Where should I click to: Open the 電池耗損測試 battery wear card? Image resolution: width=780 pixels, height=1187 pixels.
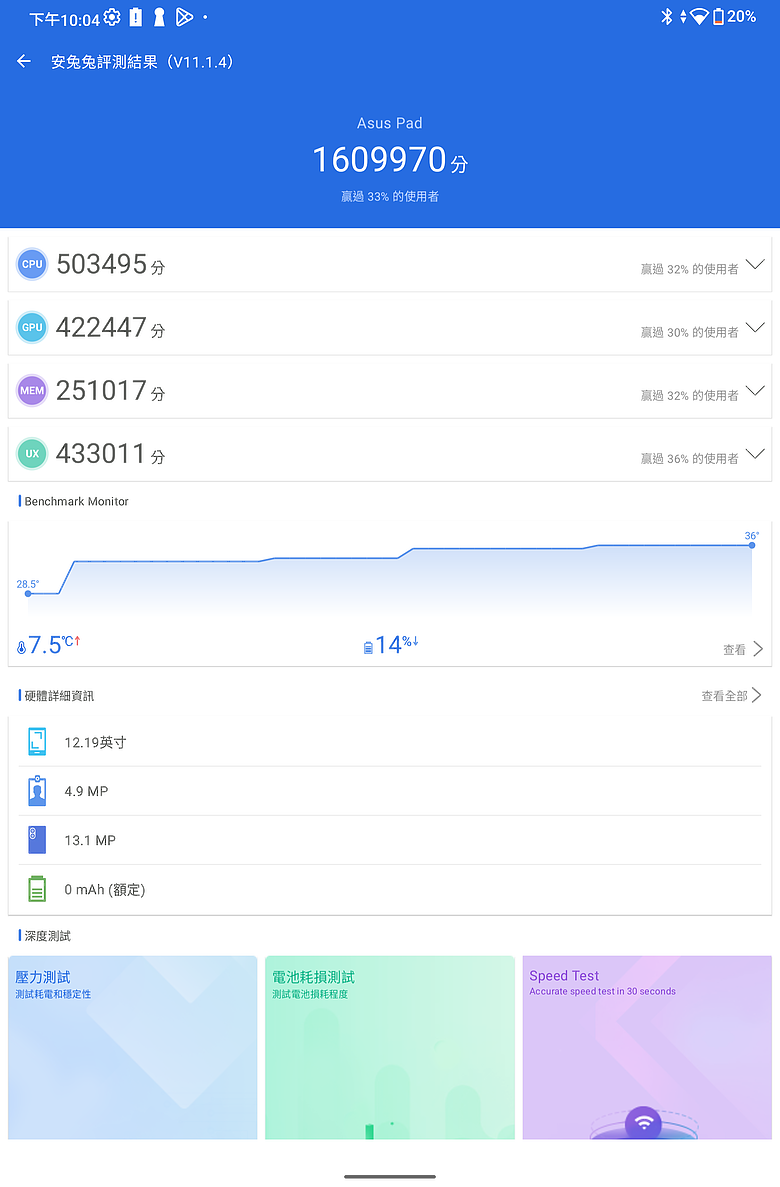pyautogui.click(x=390, y=1048)
